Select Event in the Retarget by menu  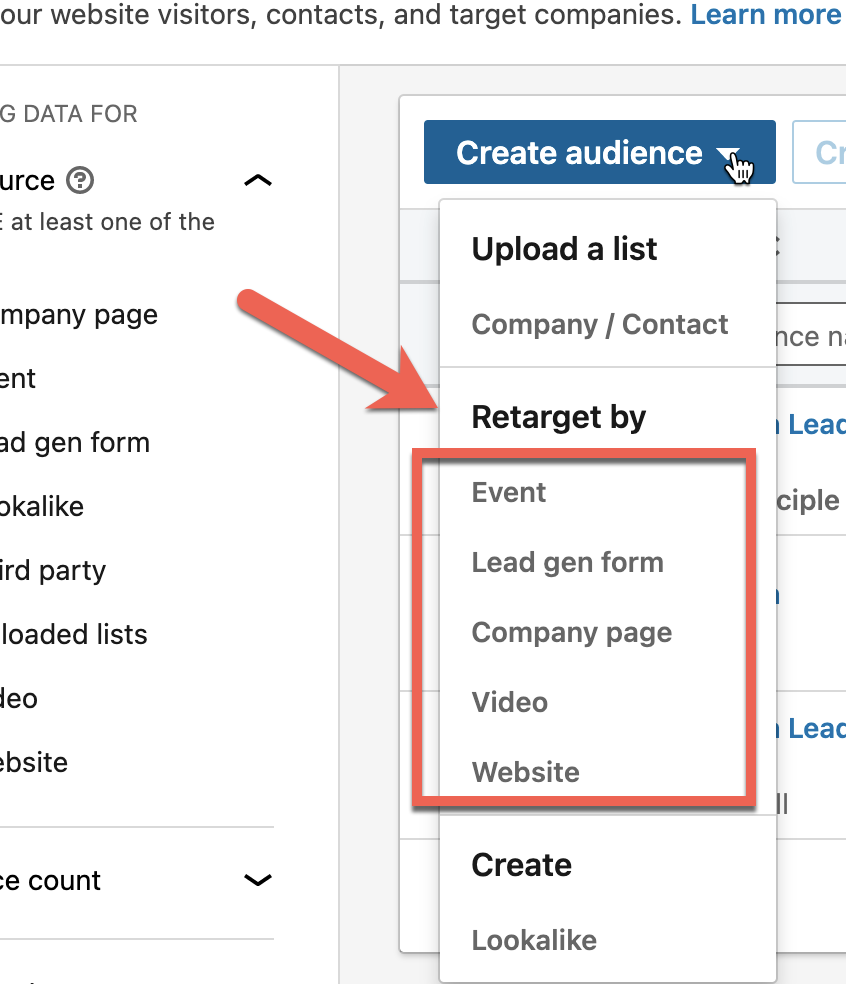(x=509, y=493)
